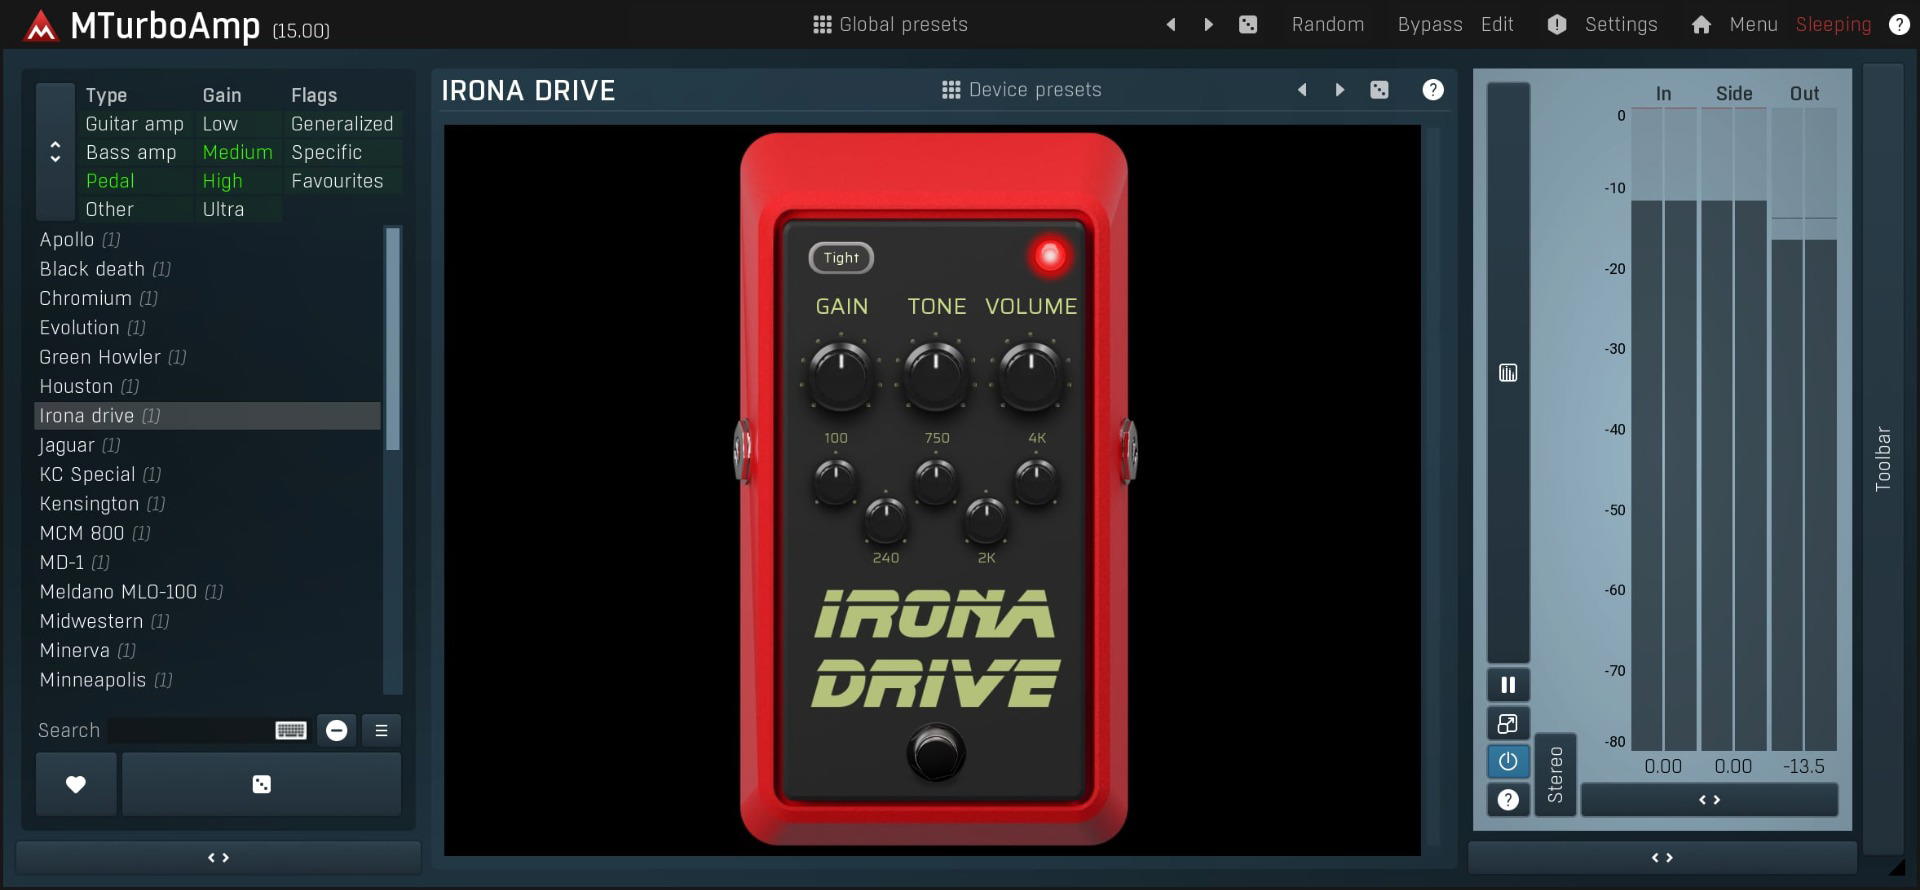This screenshot has width=1920, height=890.
Task: Click the on-screen keyboard icon by Search
Action: click(291, 730)
